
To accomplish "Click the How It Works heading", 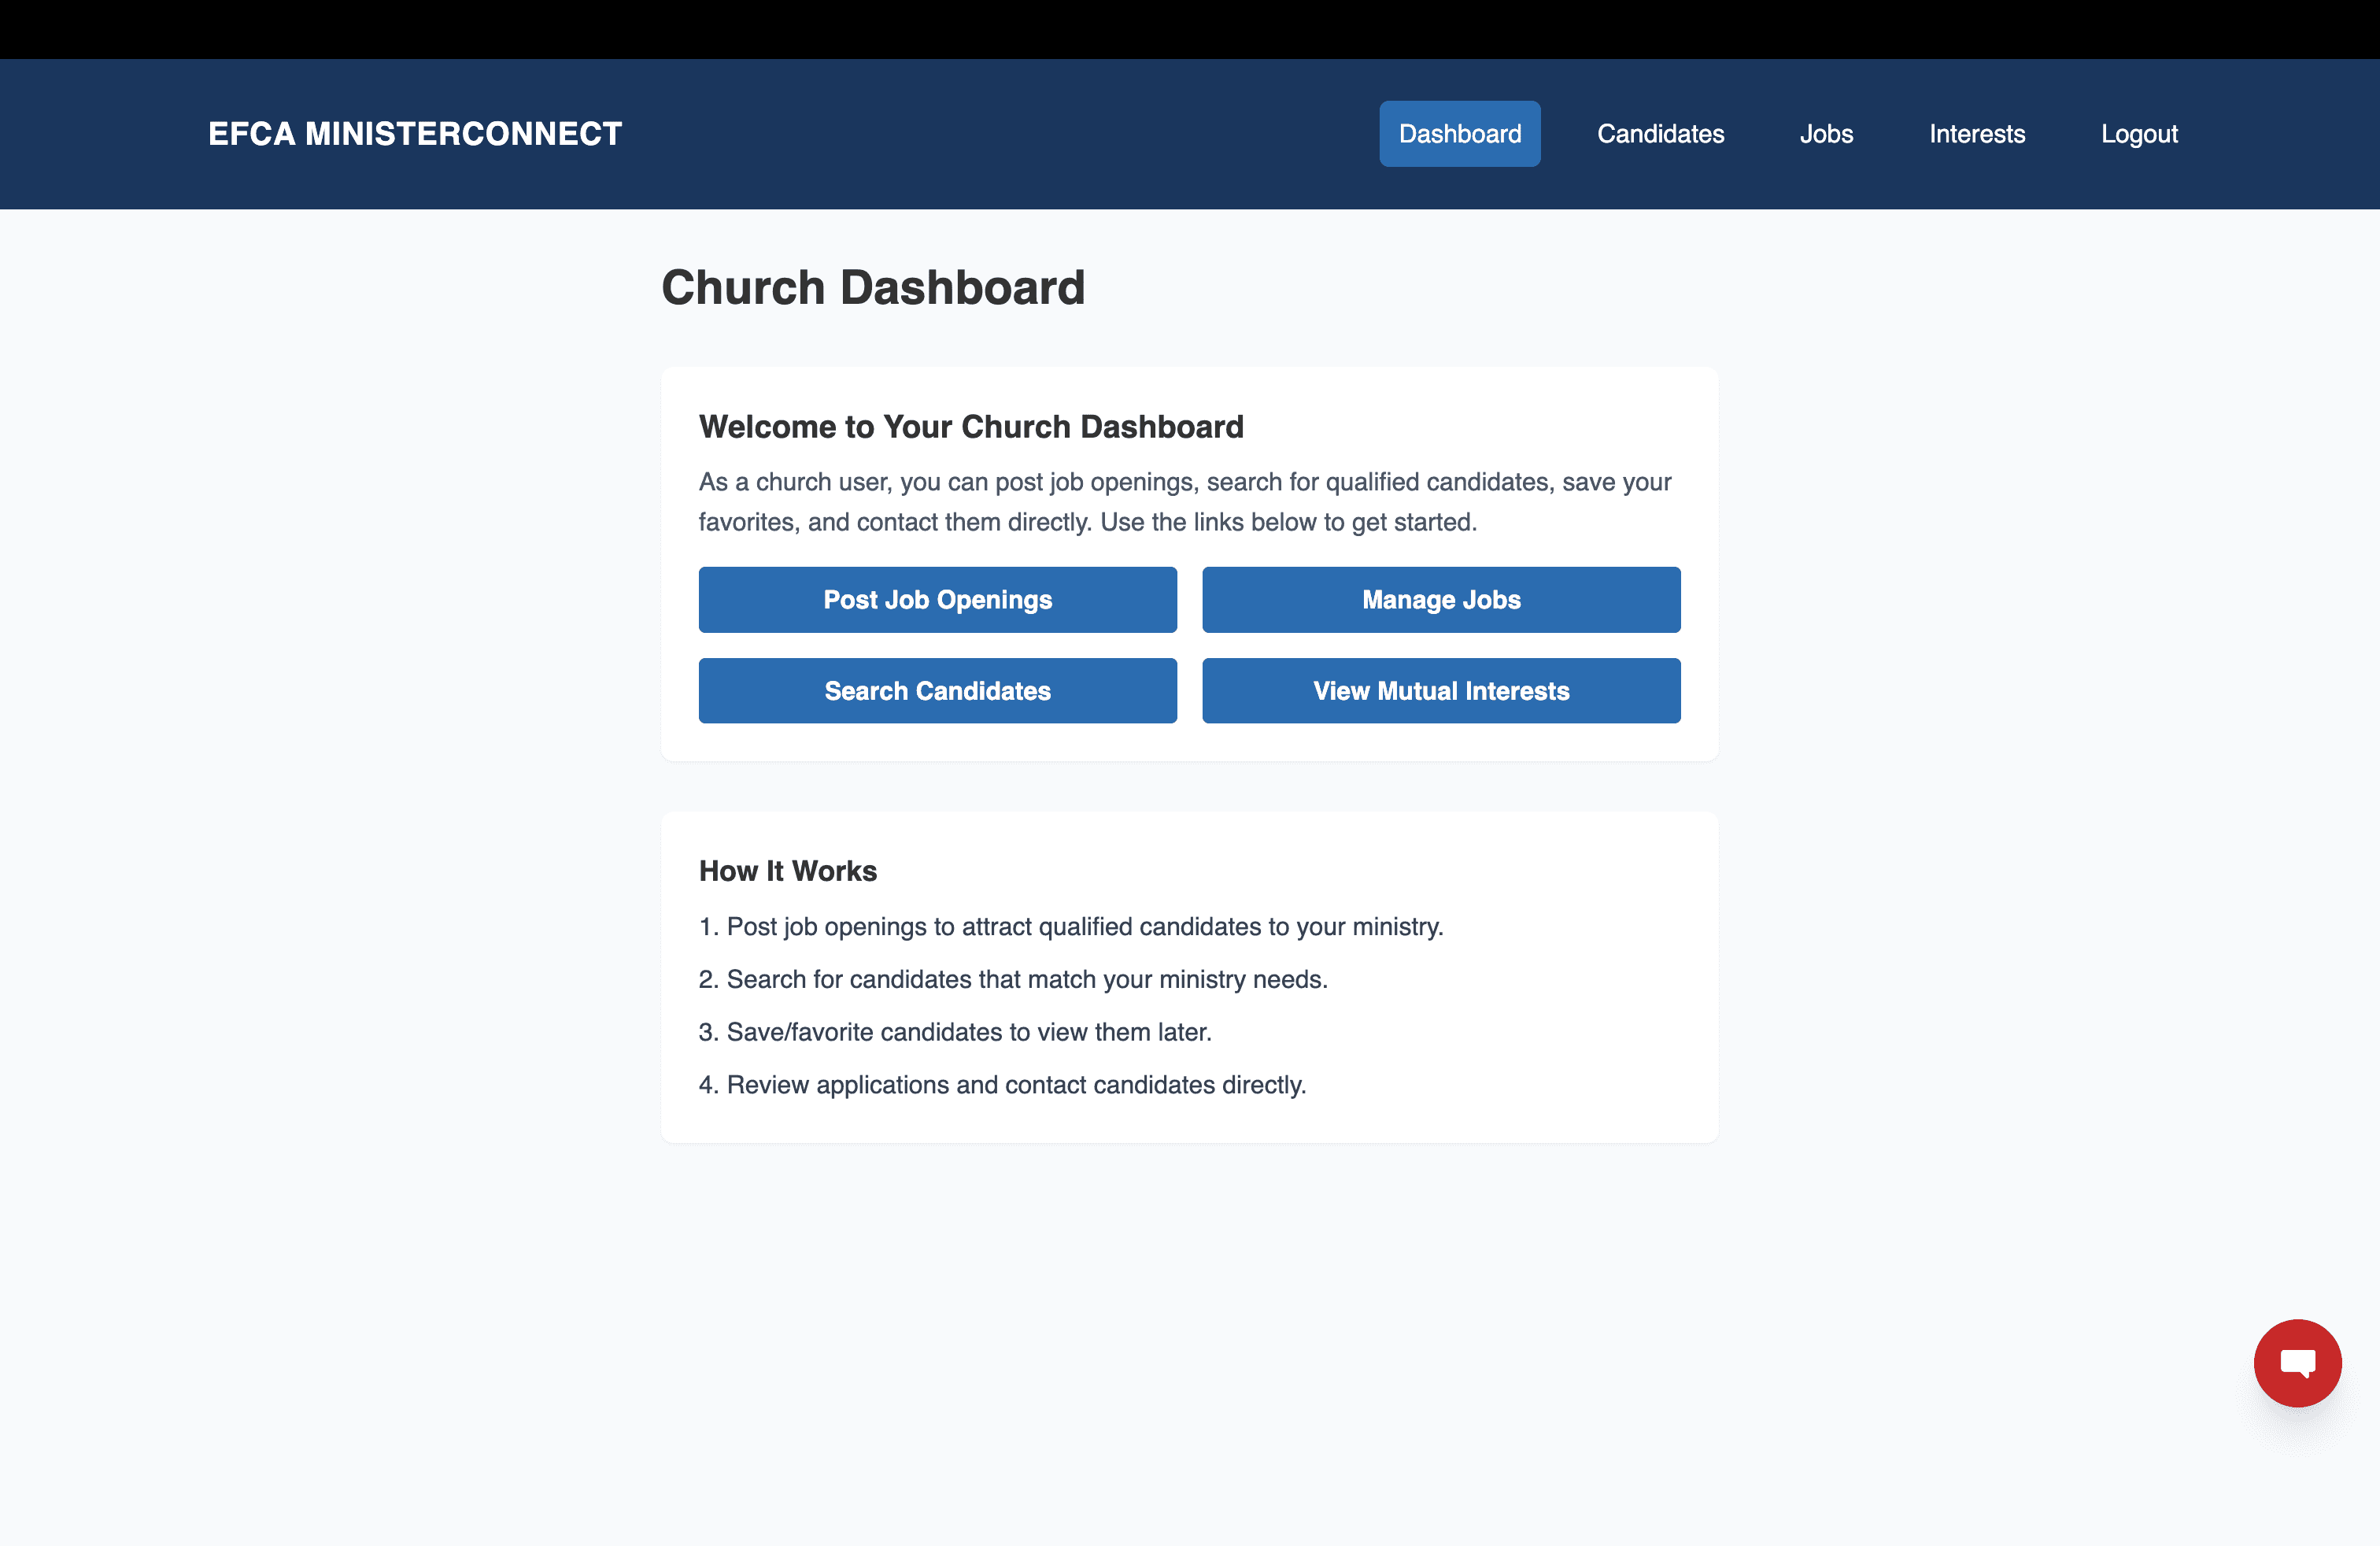I will click(787, 870).
